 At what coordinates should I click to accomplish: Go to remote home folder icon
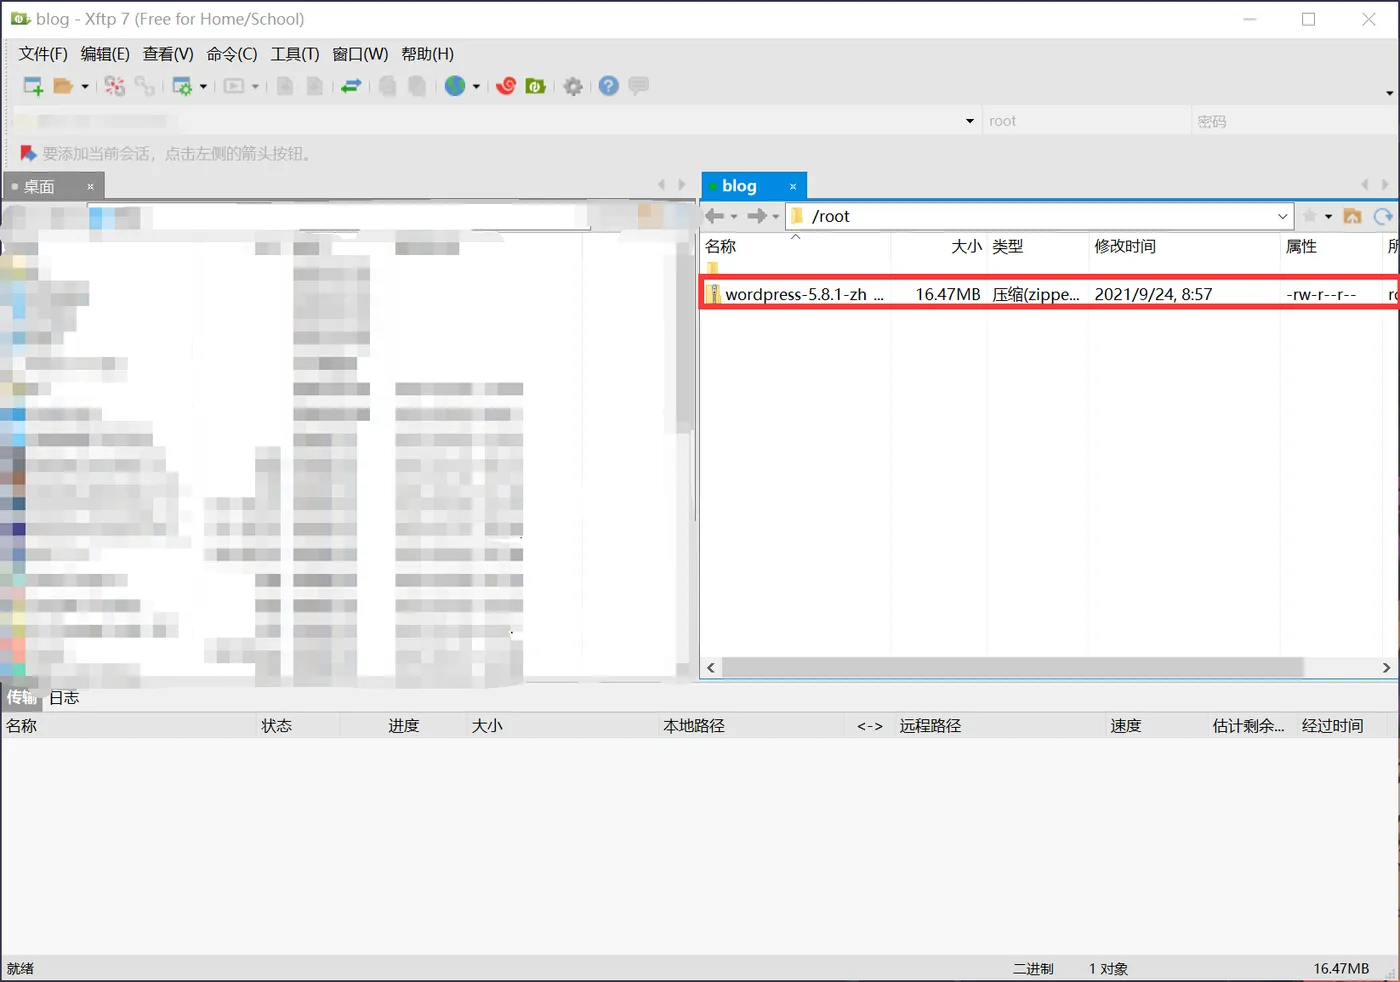(x=1353, y=216)
